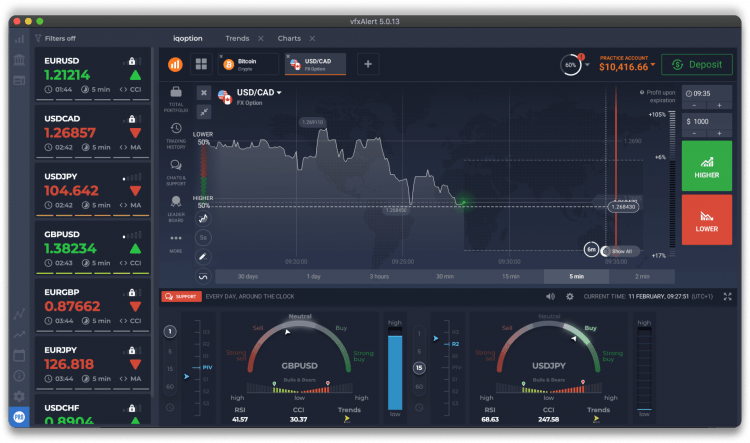Click the red LOWER button
This screenshot has height=443, width=750.
point(706,220)
